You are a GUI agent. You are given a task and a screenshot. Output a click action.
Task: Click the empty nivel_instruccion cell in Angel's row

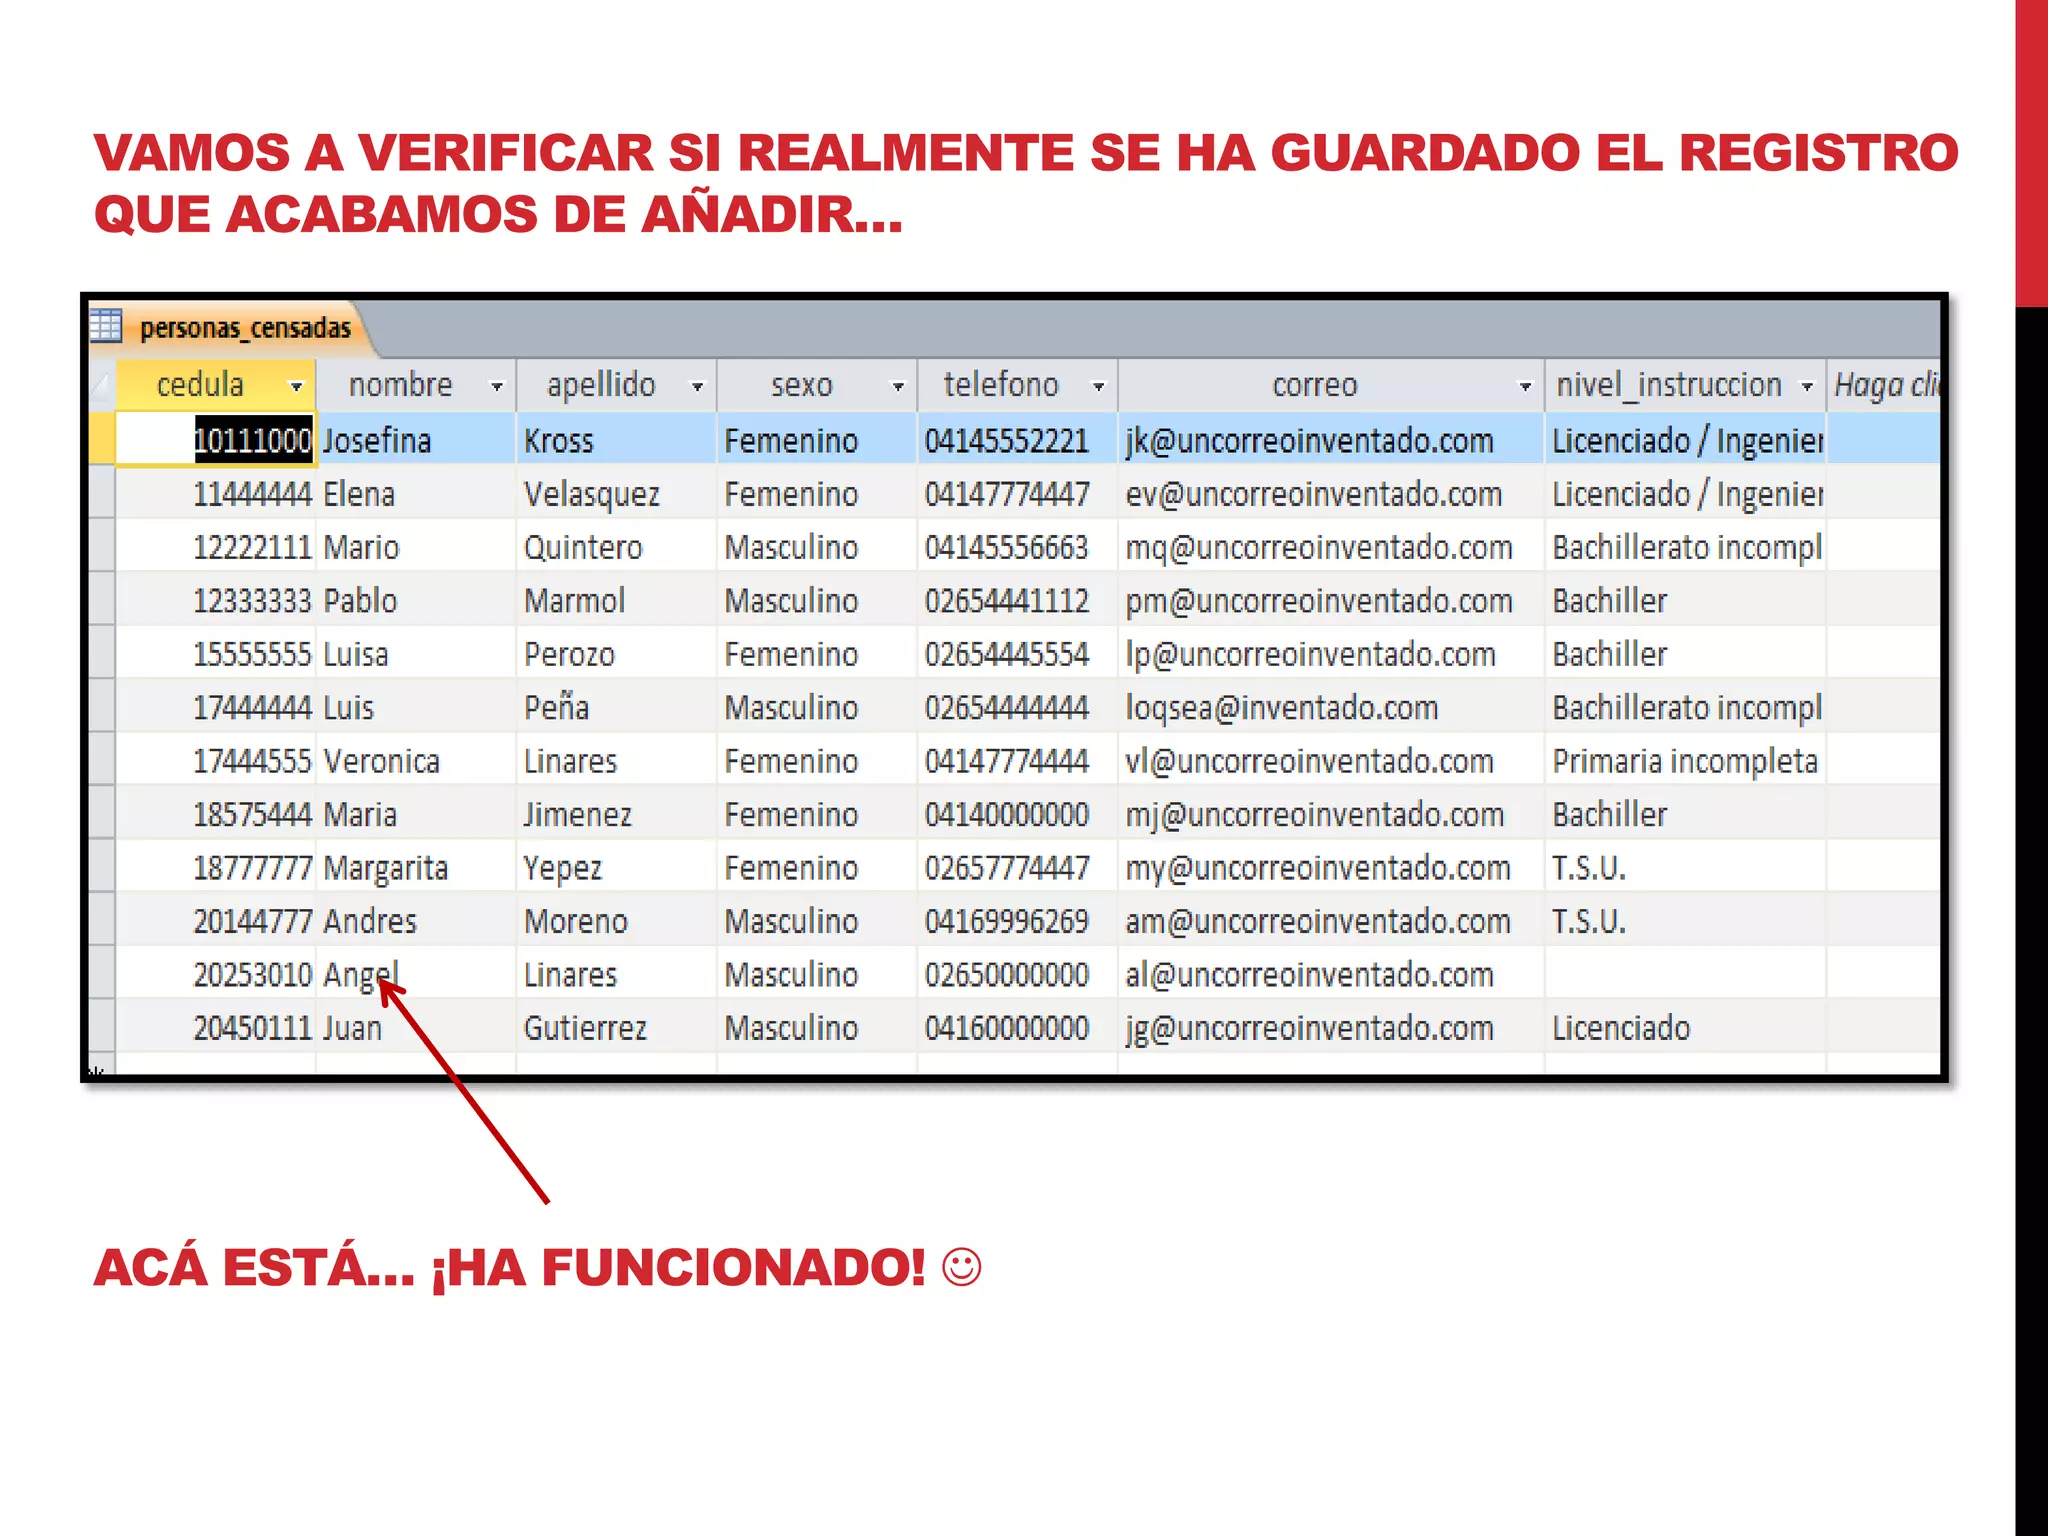[x=1685, y=974]
